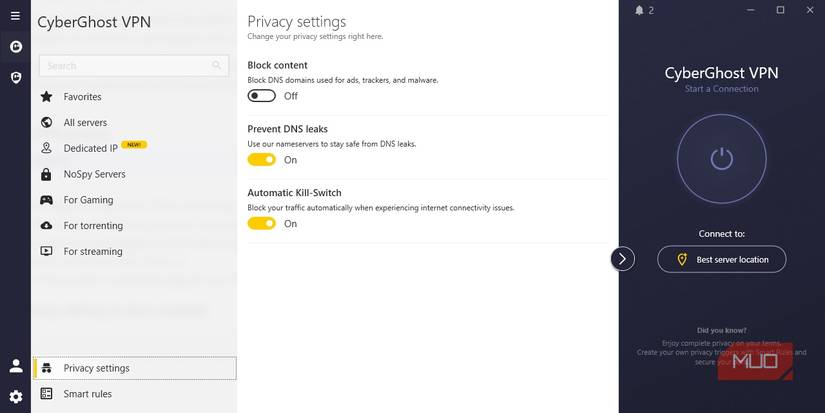Turn off the Automatic Kill-Switch toggle

click(x=262, y=224)
